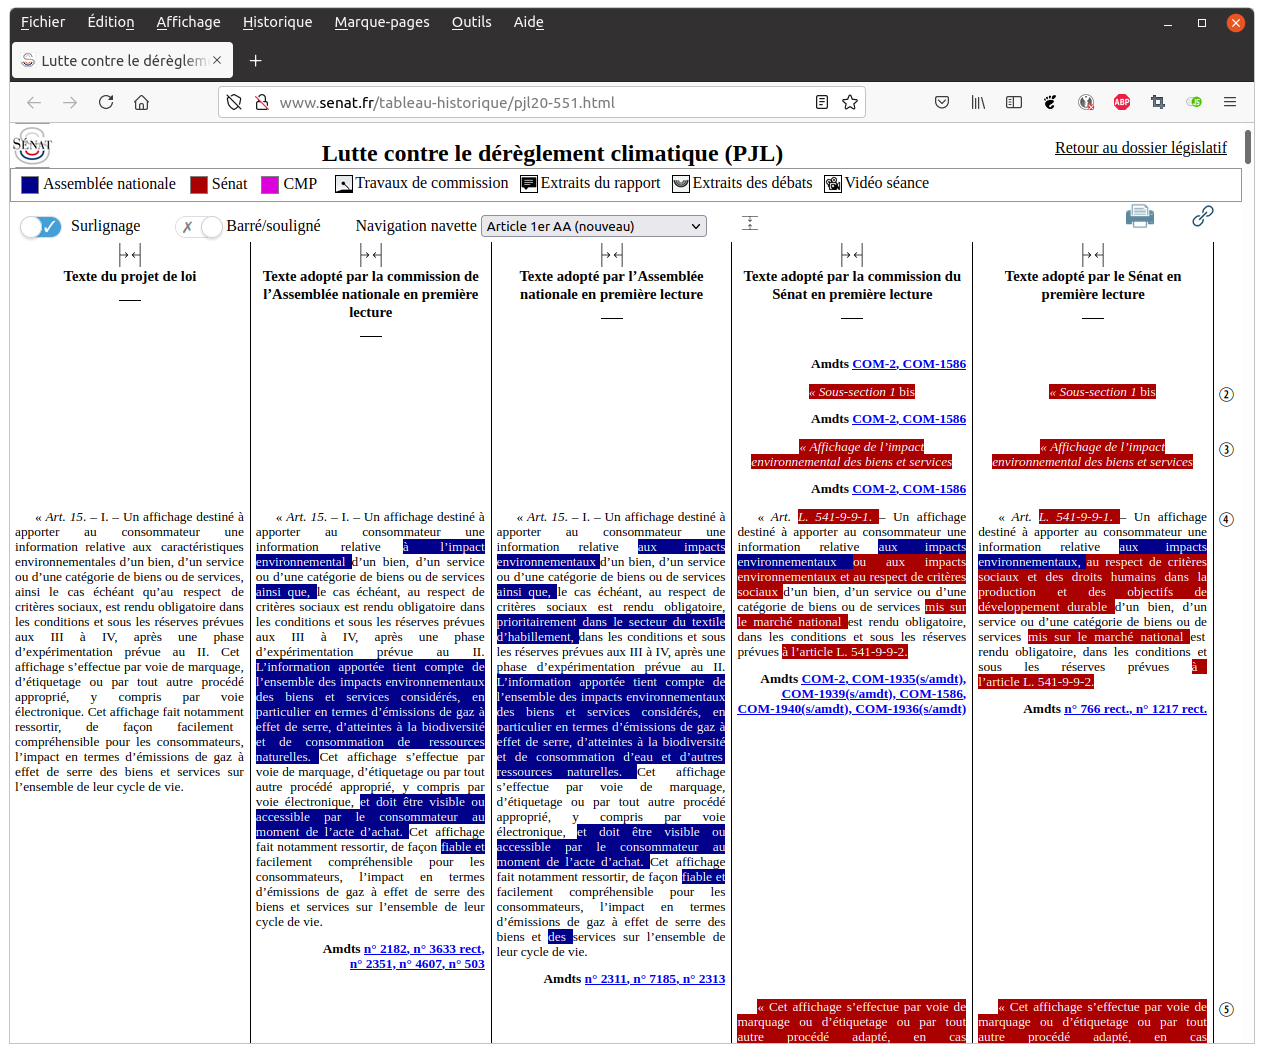The image size is (1264, 1053).
Task: Click the Extraits du rapport icon
Action: (528, 184)
